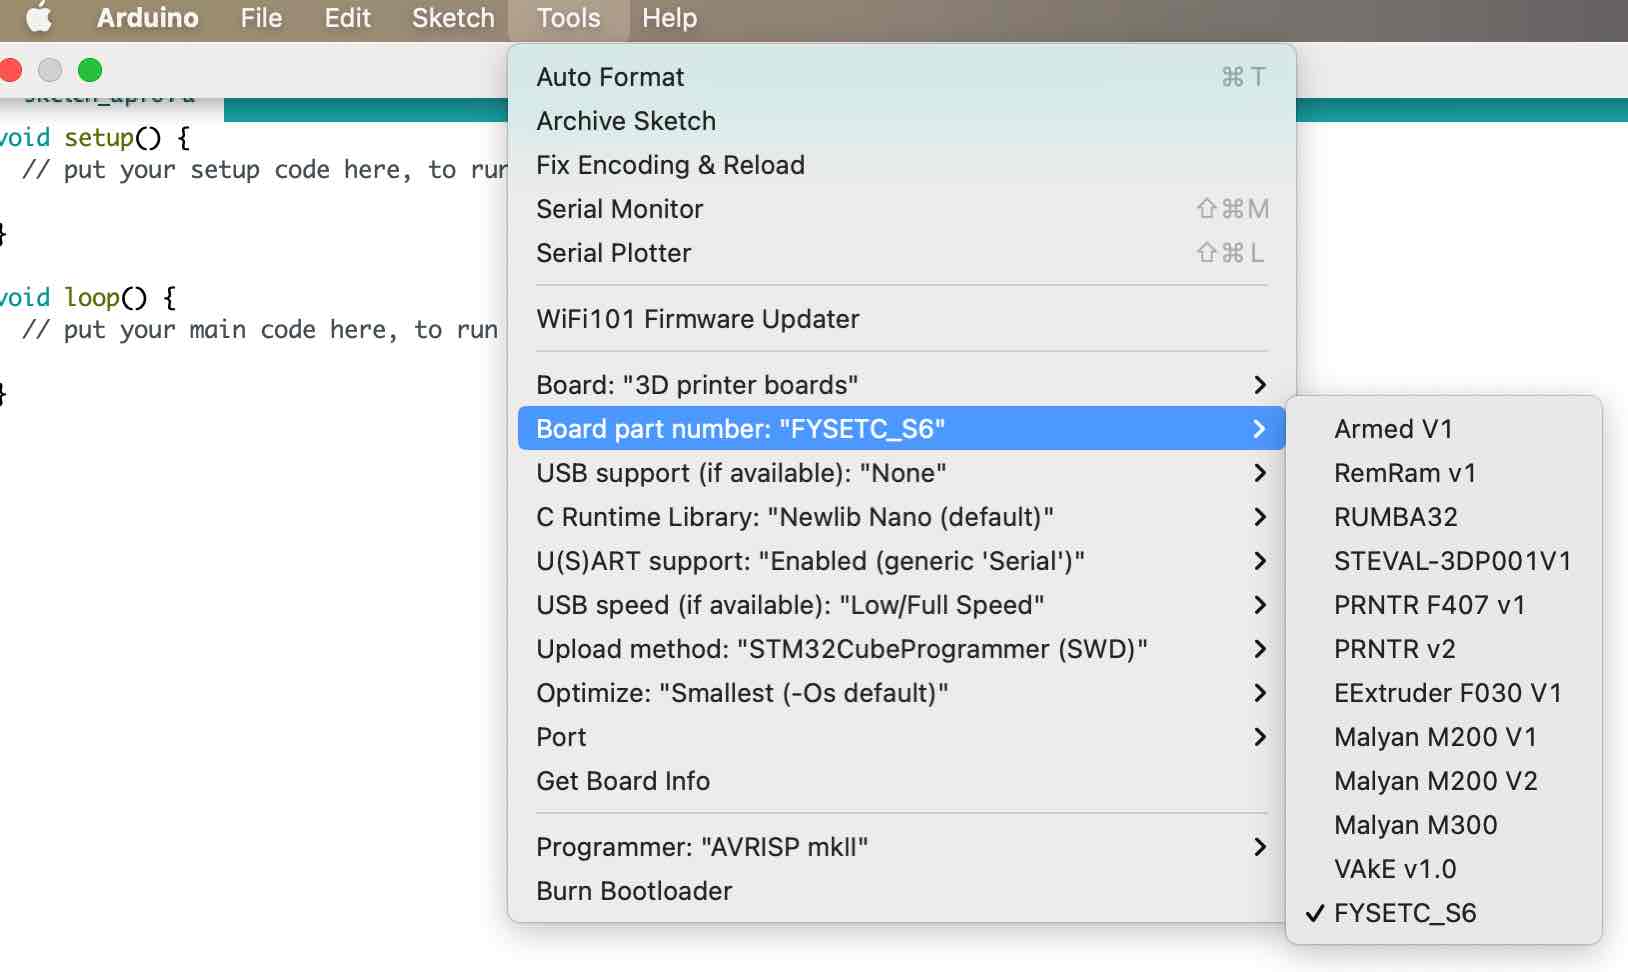Click the loop() function line in the editor
Screen dimensions: 1628x972
click(x=88, y=297)
